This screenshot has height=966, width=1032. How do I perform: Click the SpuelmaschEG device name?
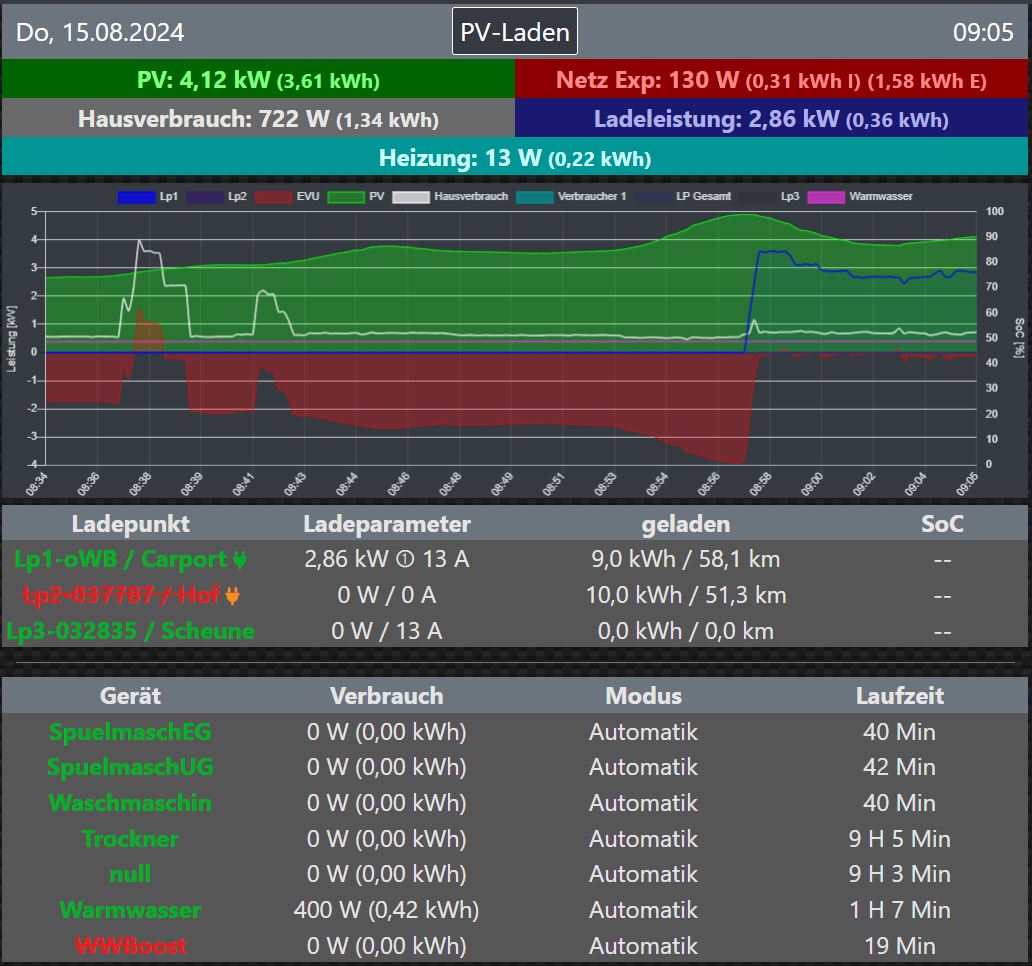tap(130, 732)
